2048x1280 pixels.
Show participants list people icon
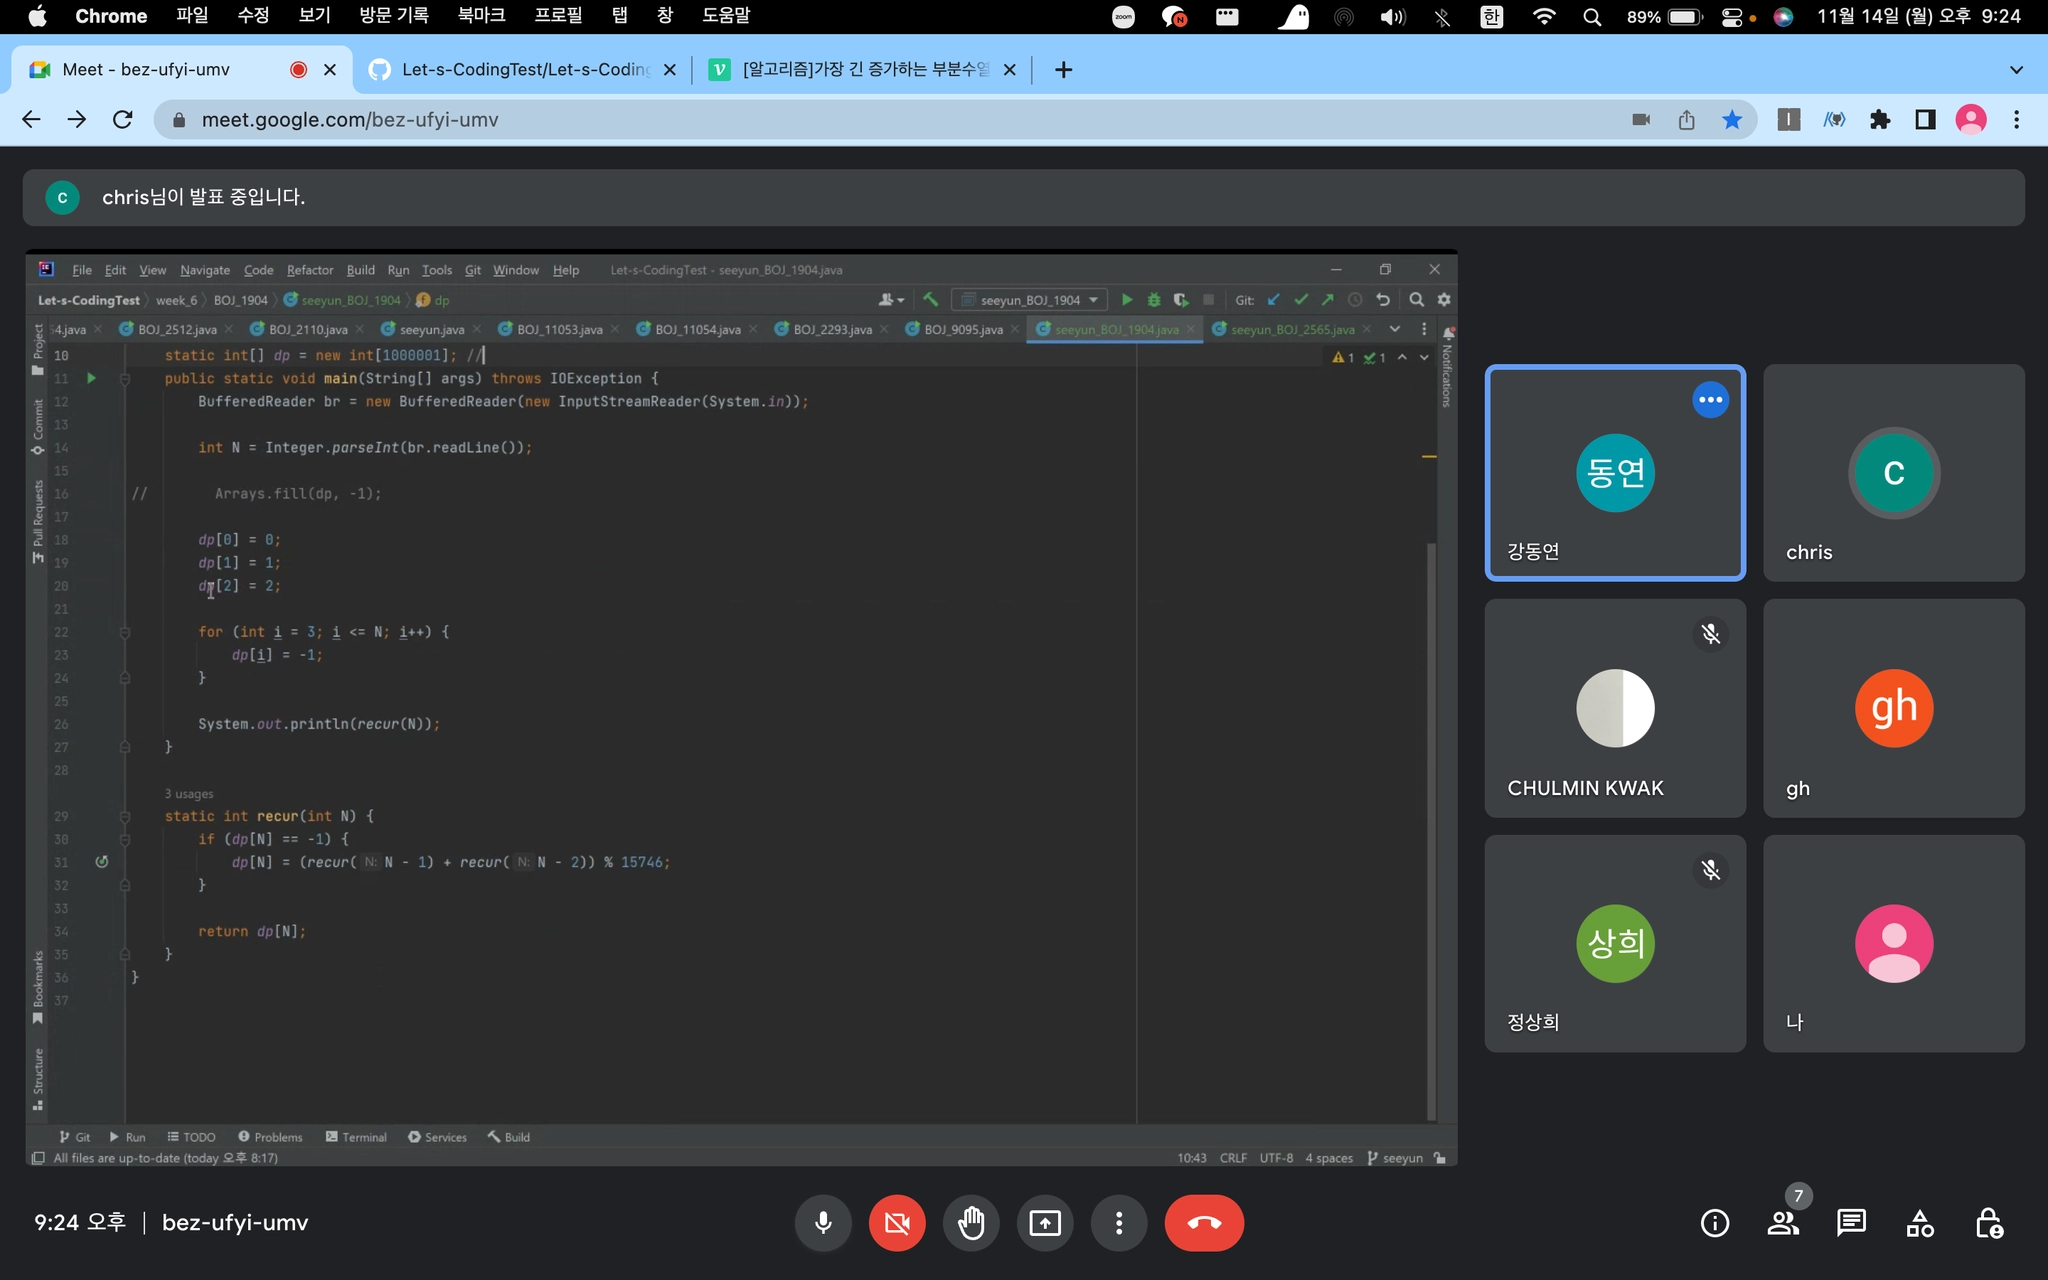coord(1783,1222)
